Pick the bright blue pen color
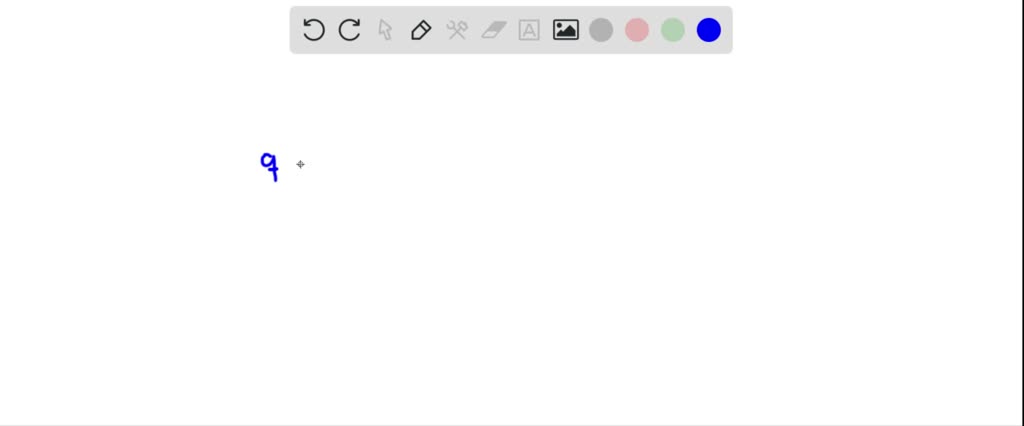The height and width of the screenshot is (426, 1024). click(x=709, y=30)
